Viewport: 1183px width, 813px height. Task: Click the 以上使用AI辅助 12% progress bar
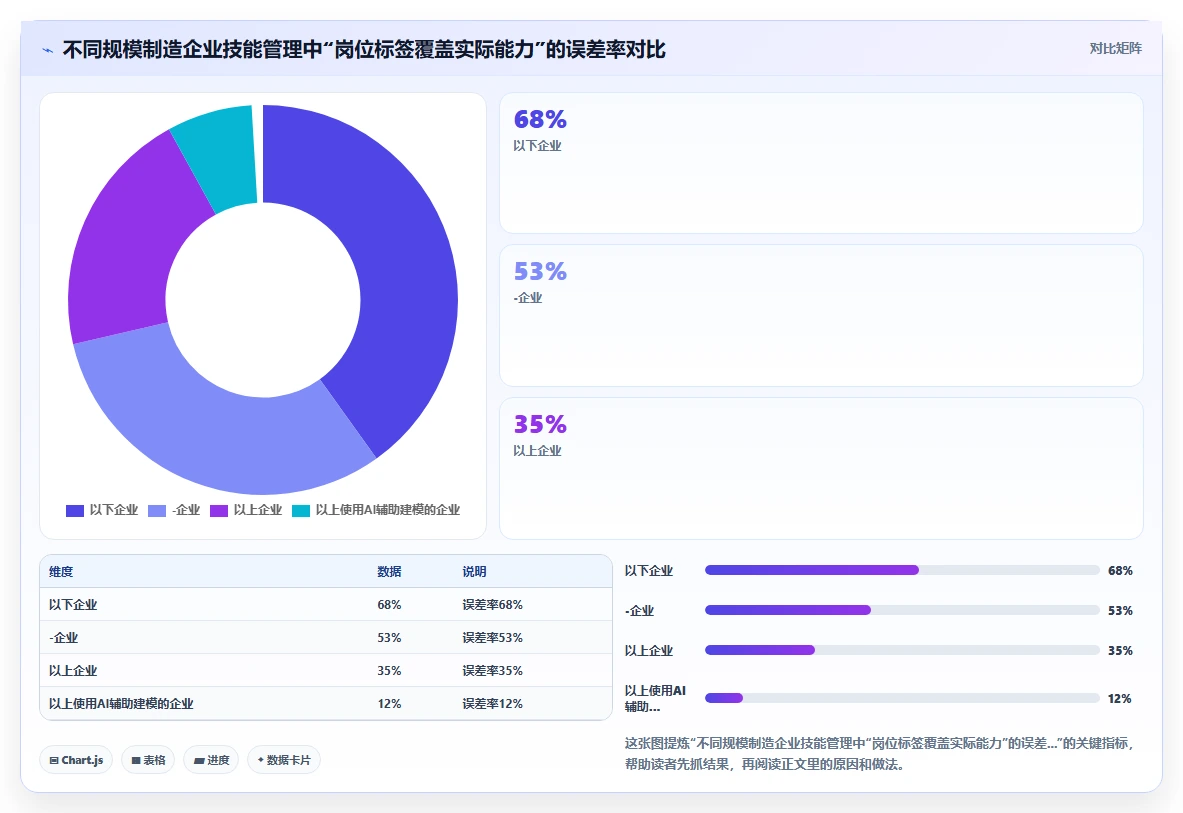point(902,698)
